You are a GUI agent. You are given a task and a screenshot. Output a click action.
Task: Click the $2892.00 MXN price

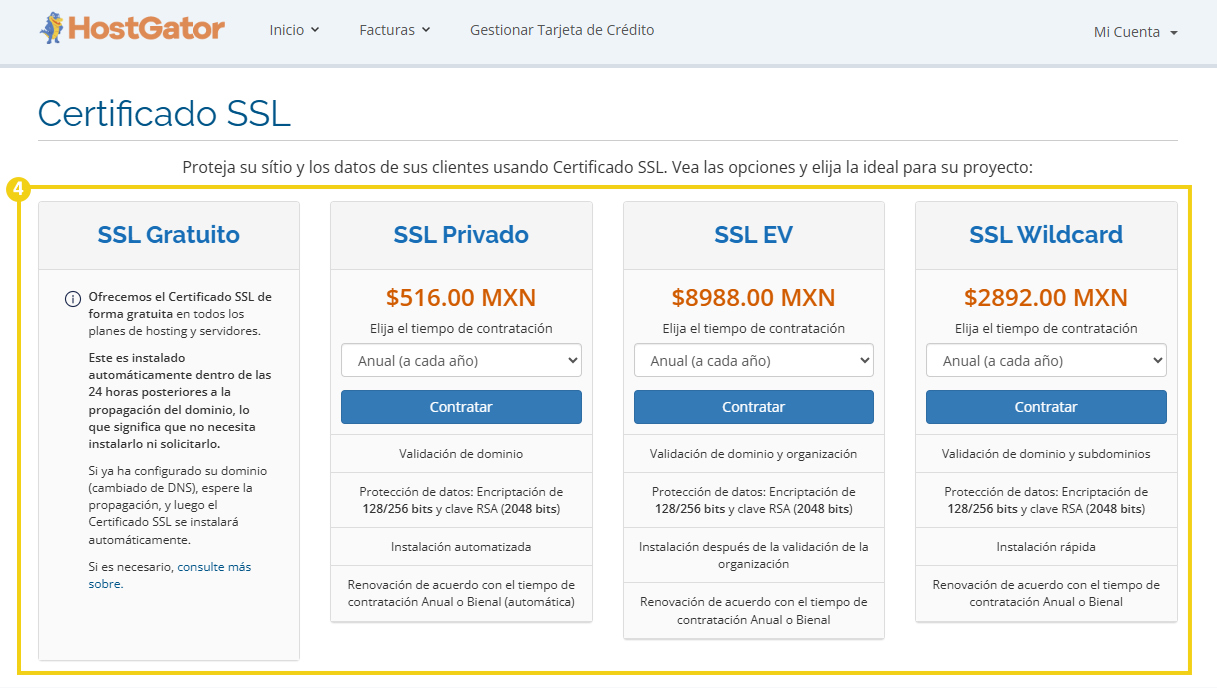click(1046, 297)
